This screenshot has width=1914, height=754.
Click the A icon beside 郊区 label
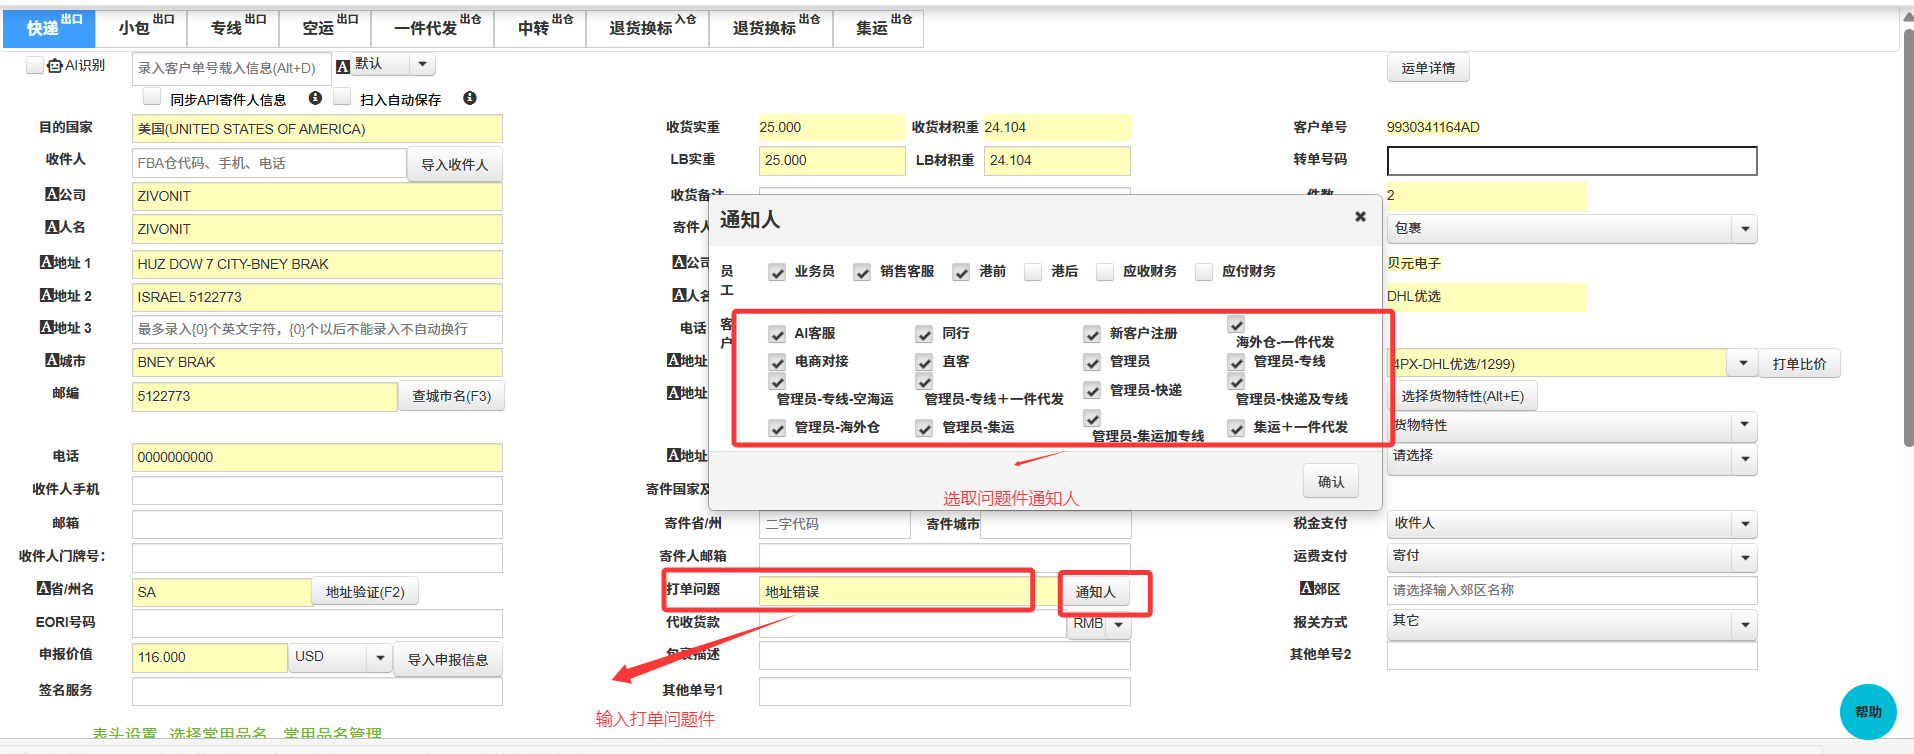point(1307,589)
